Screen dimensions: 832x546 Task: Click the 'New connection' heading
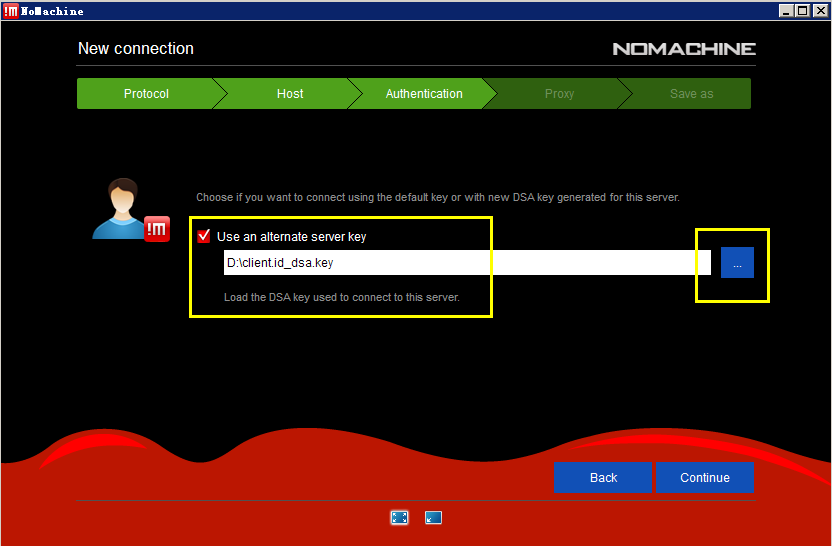coord(136,48)
